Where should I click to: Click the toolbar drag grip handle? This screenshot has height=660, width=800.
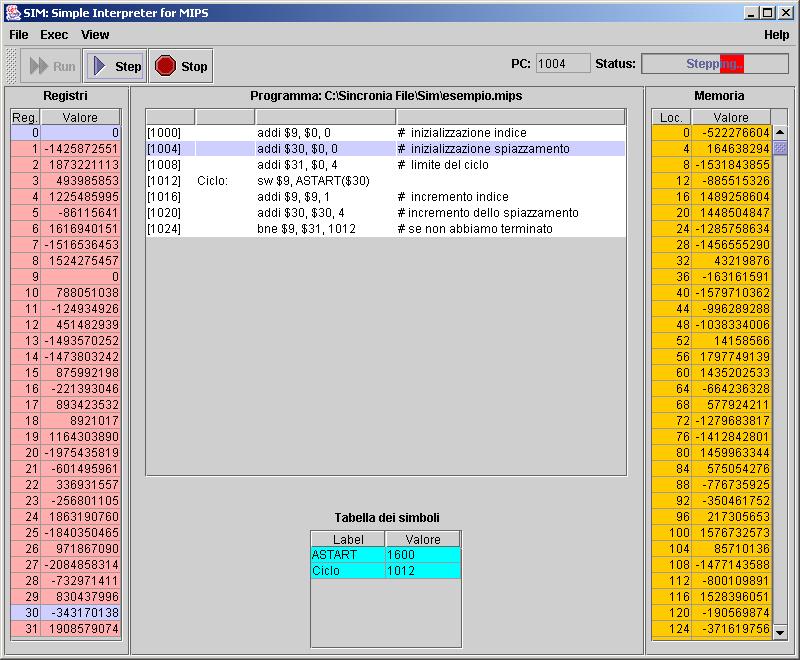tap(11, 66)
